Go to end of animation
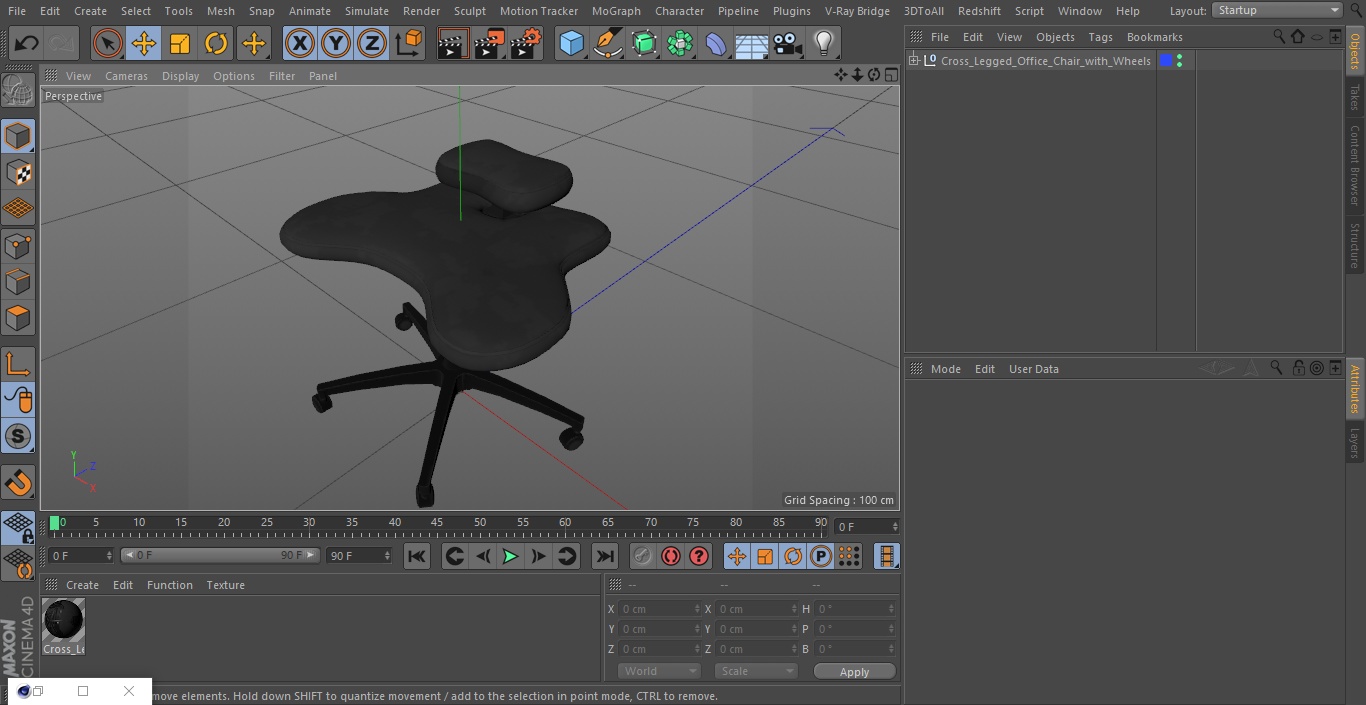This screenshot has width=1366, height=705. tap(605, 556)
